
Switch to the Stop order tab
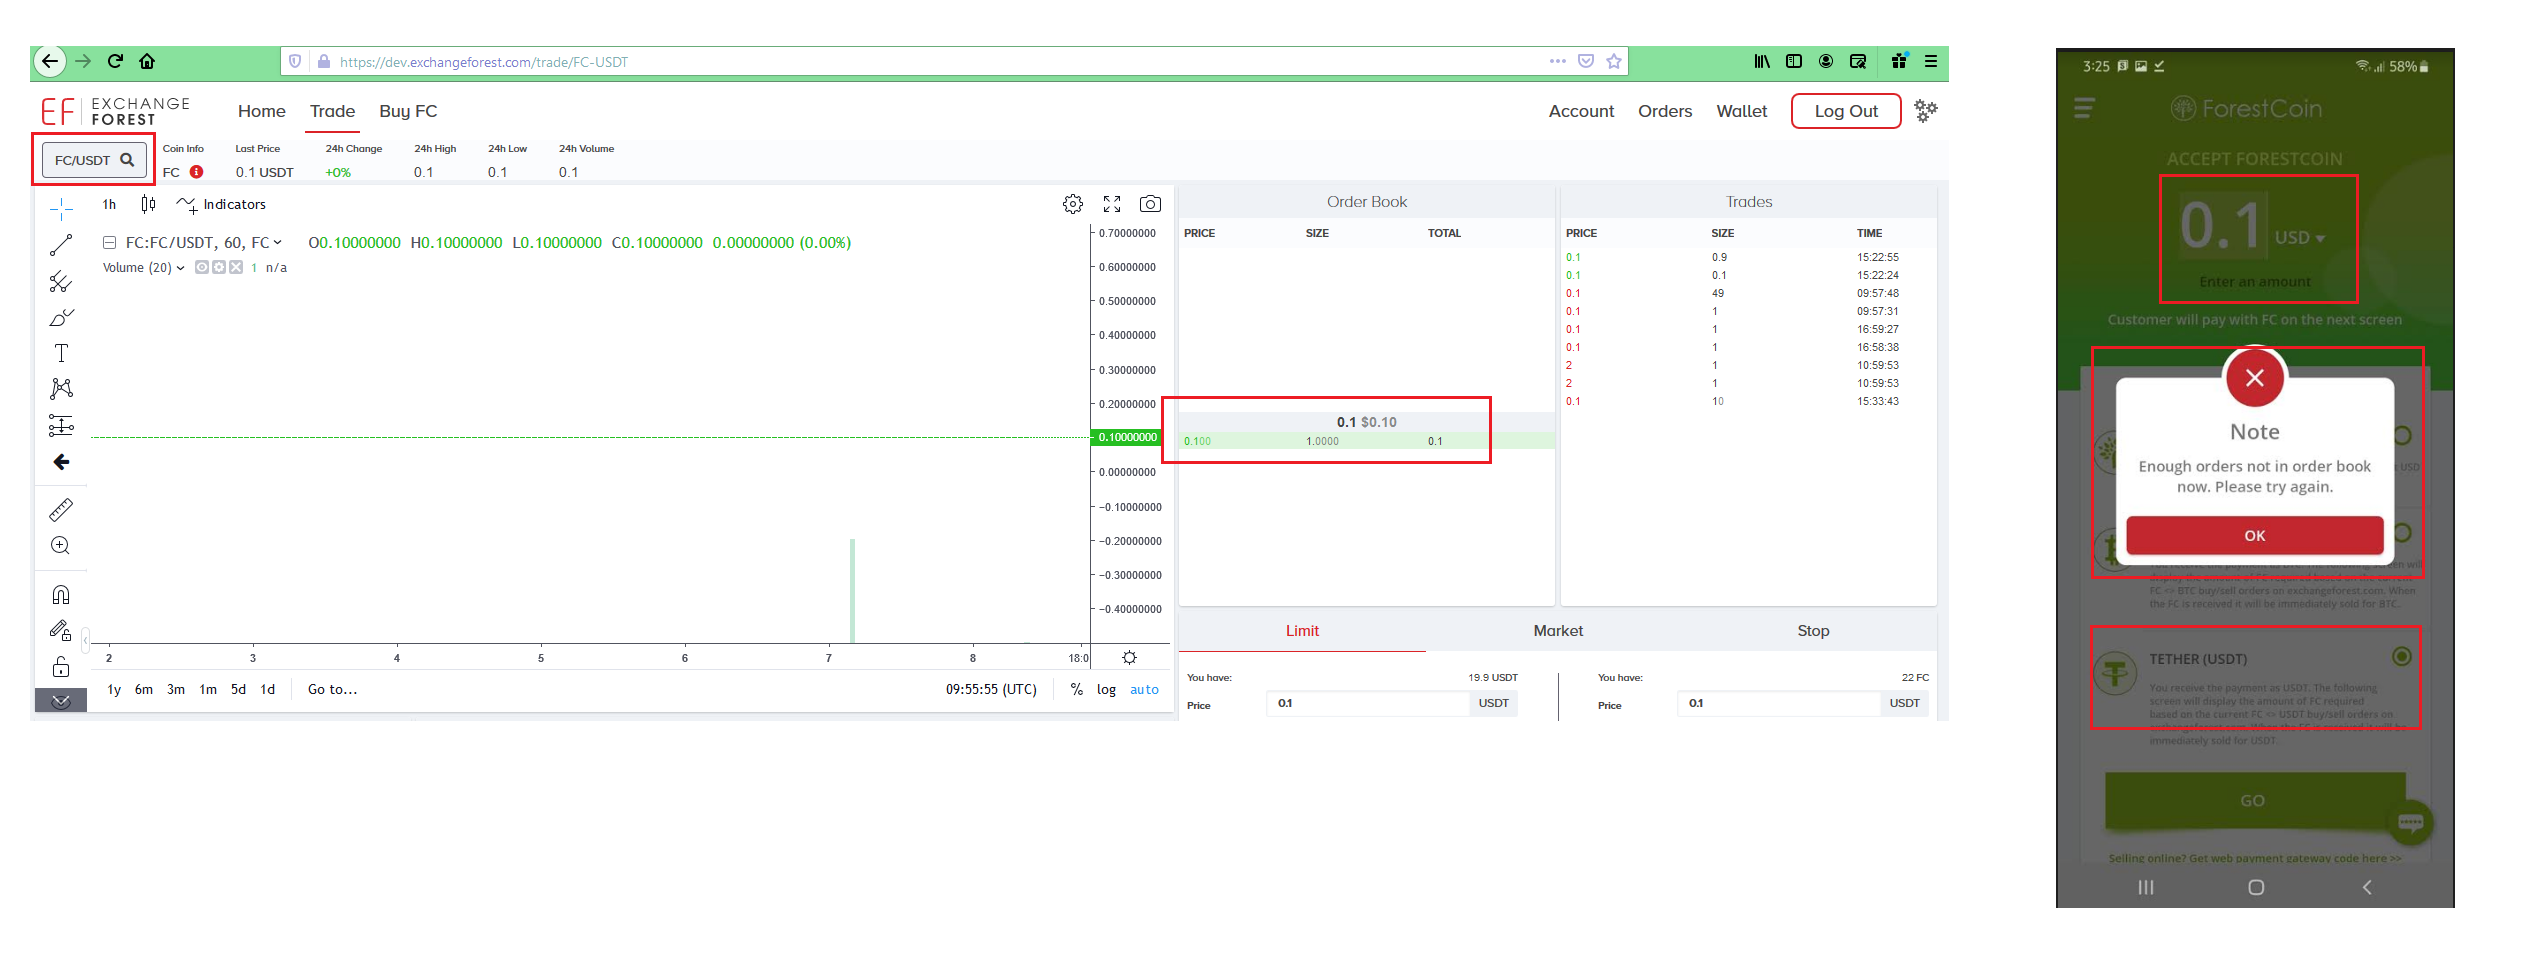click(1813, 631)
